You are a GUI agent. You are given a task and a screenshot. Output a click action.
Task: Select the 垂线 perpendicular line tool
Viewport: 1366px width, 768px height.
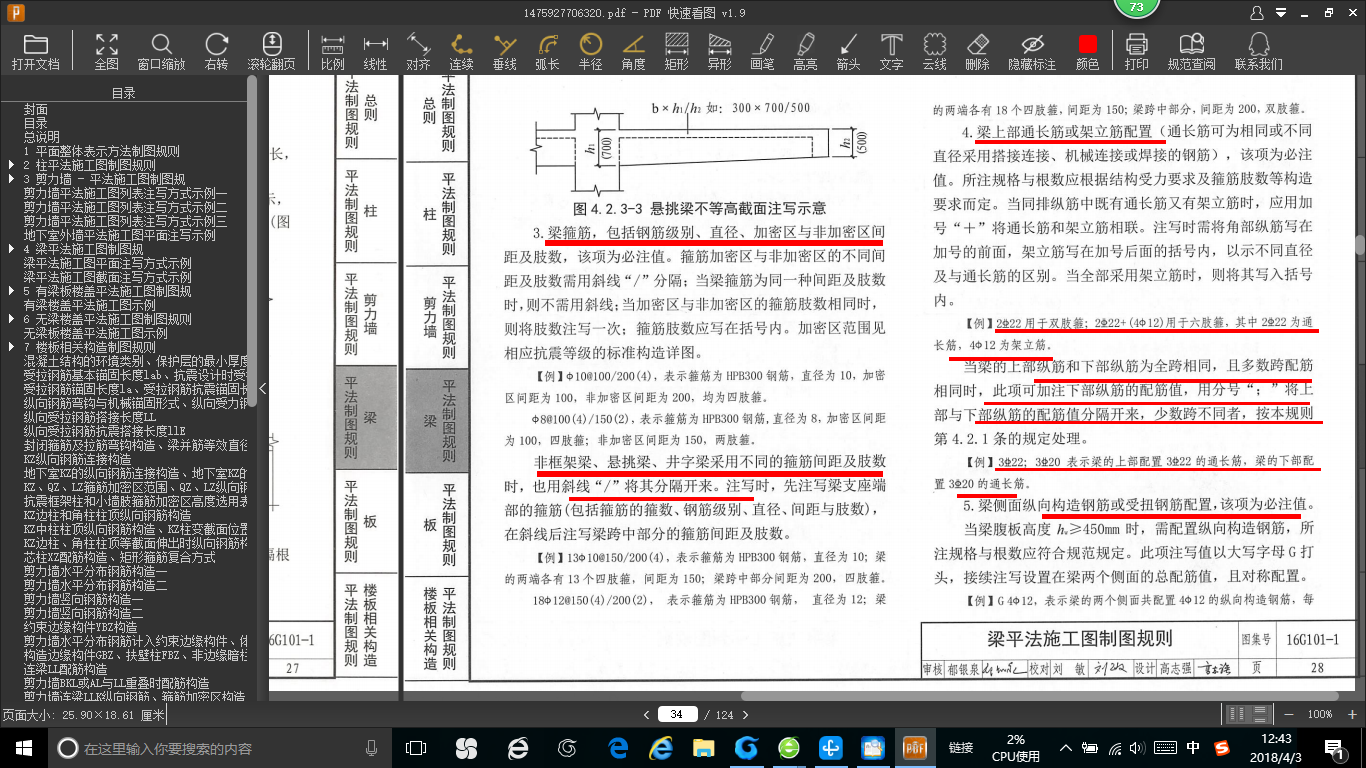click(x=505, y=51)
